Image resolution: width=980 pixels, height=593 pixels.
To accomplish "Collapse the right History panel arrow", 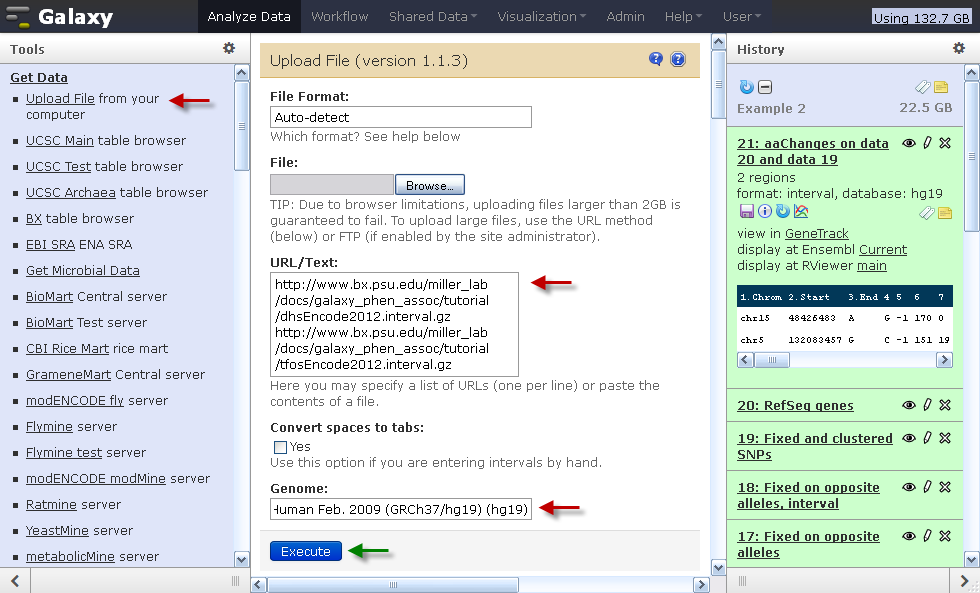I will [965, 581].
